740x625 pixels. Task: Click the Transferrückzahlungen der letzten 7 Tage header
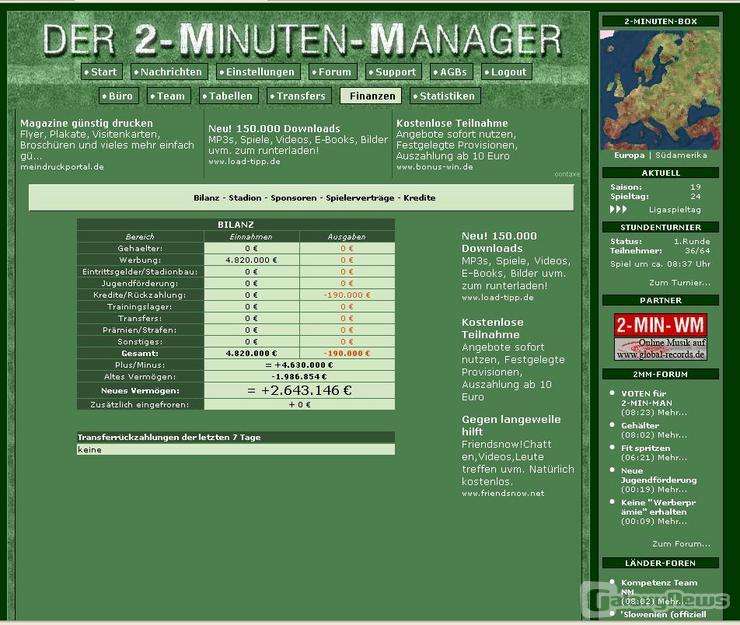coord(235,437)
